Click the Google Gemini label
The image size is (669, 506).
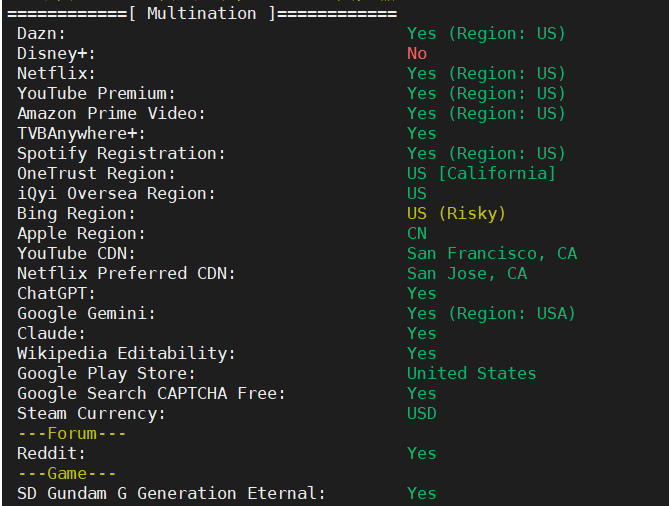click(86, 313)
